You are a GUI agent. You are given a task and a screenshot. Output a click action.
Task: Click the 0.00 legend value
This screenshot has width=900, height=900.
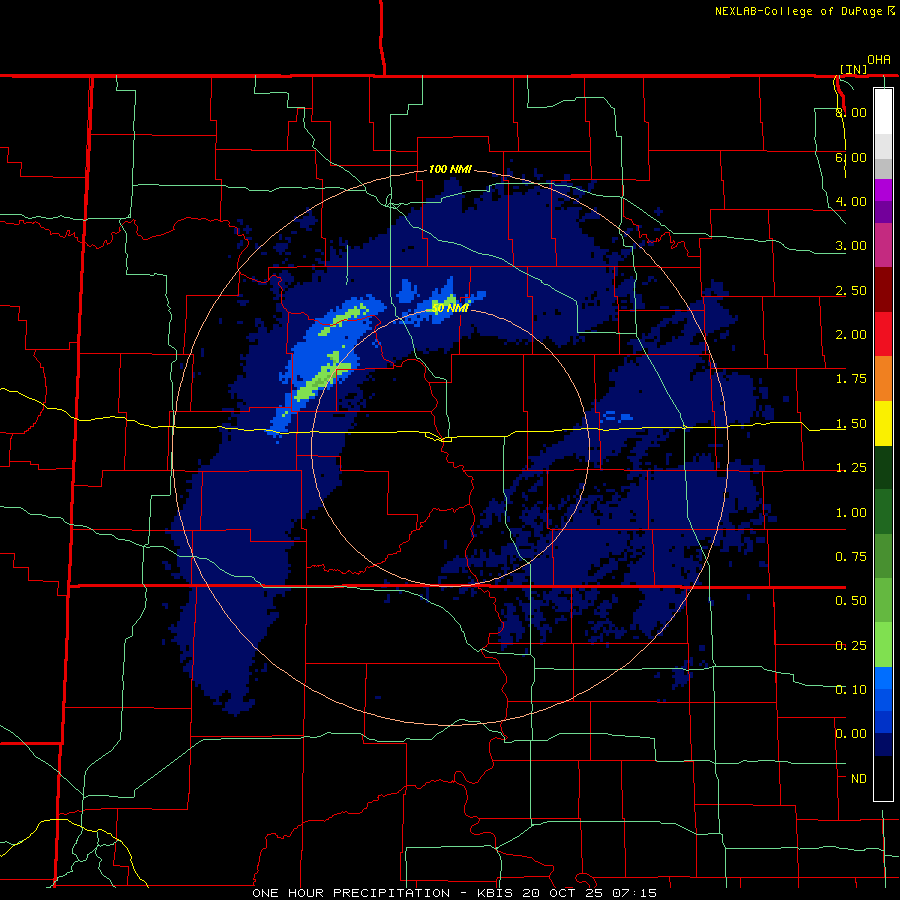pyautogui.click(x=851, y=734)
